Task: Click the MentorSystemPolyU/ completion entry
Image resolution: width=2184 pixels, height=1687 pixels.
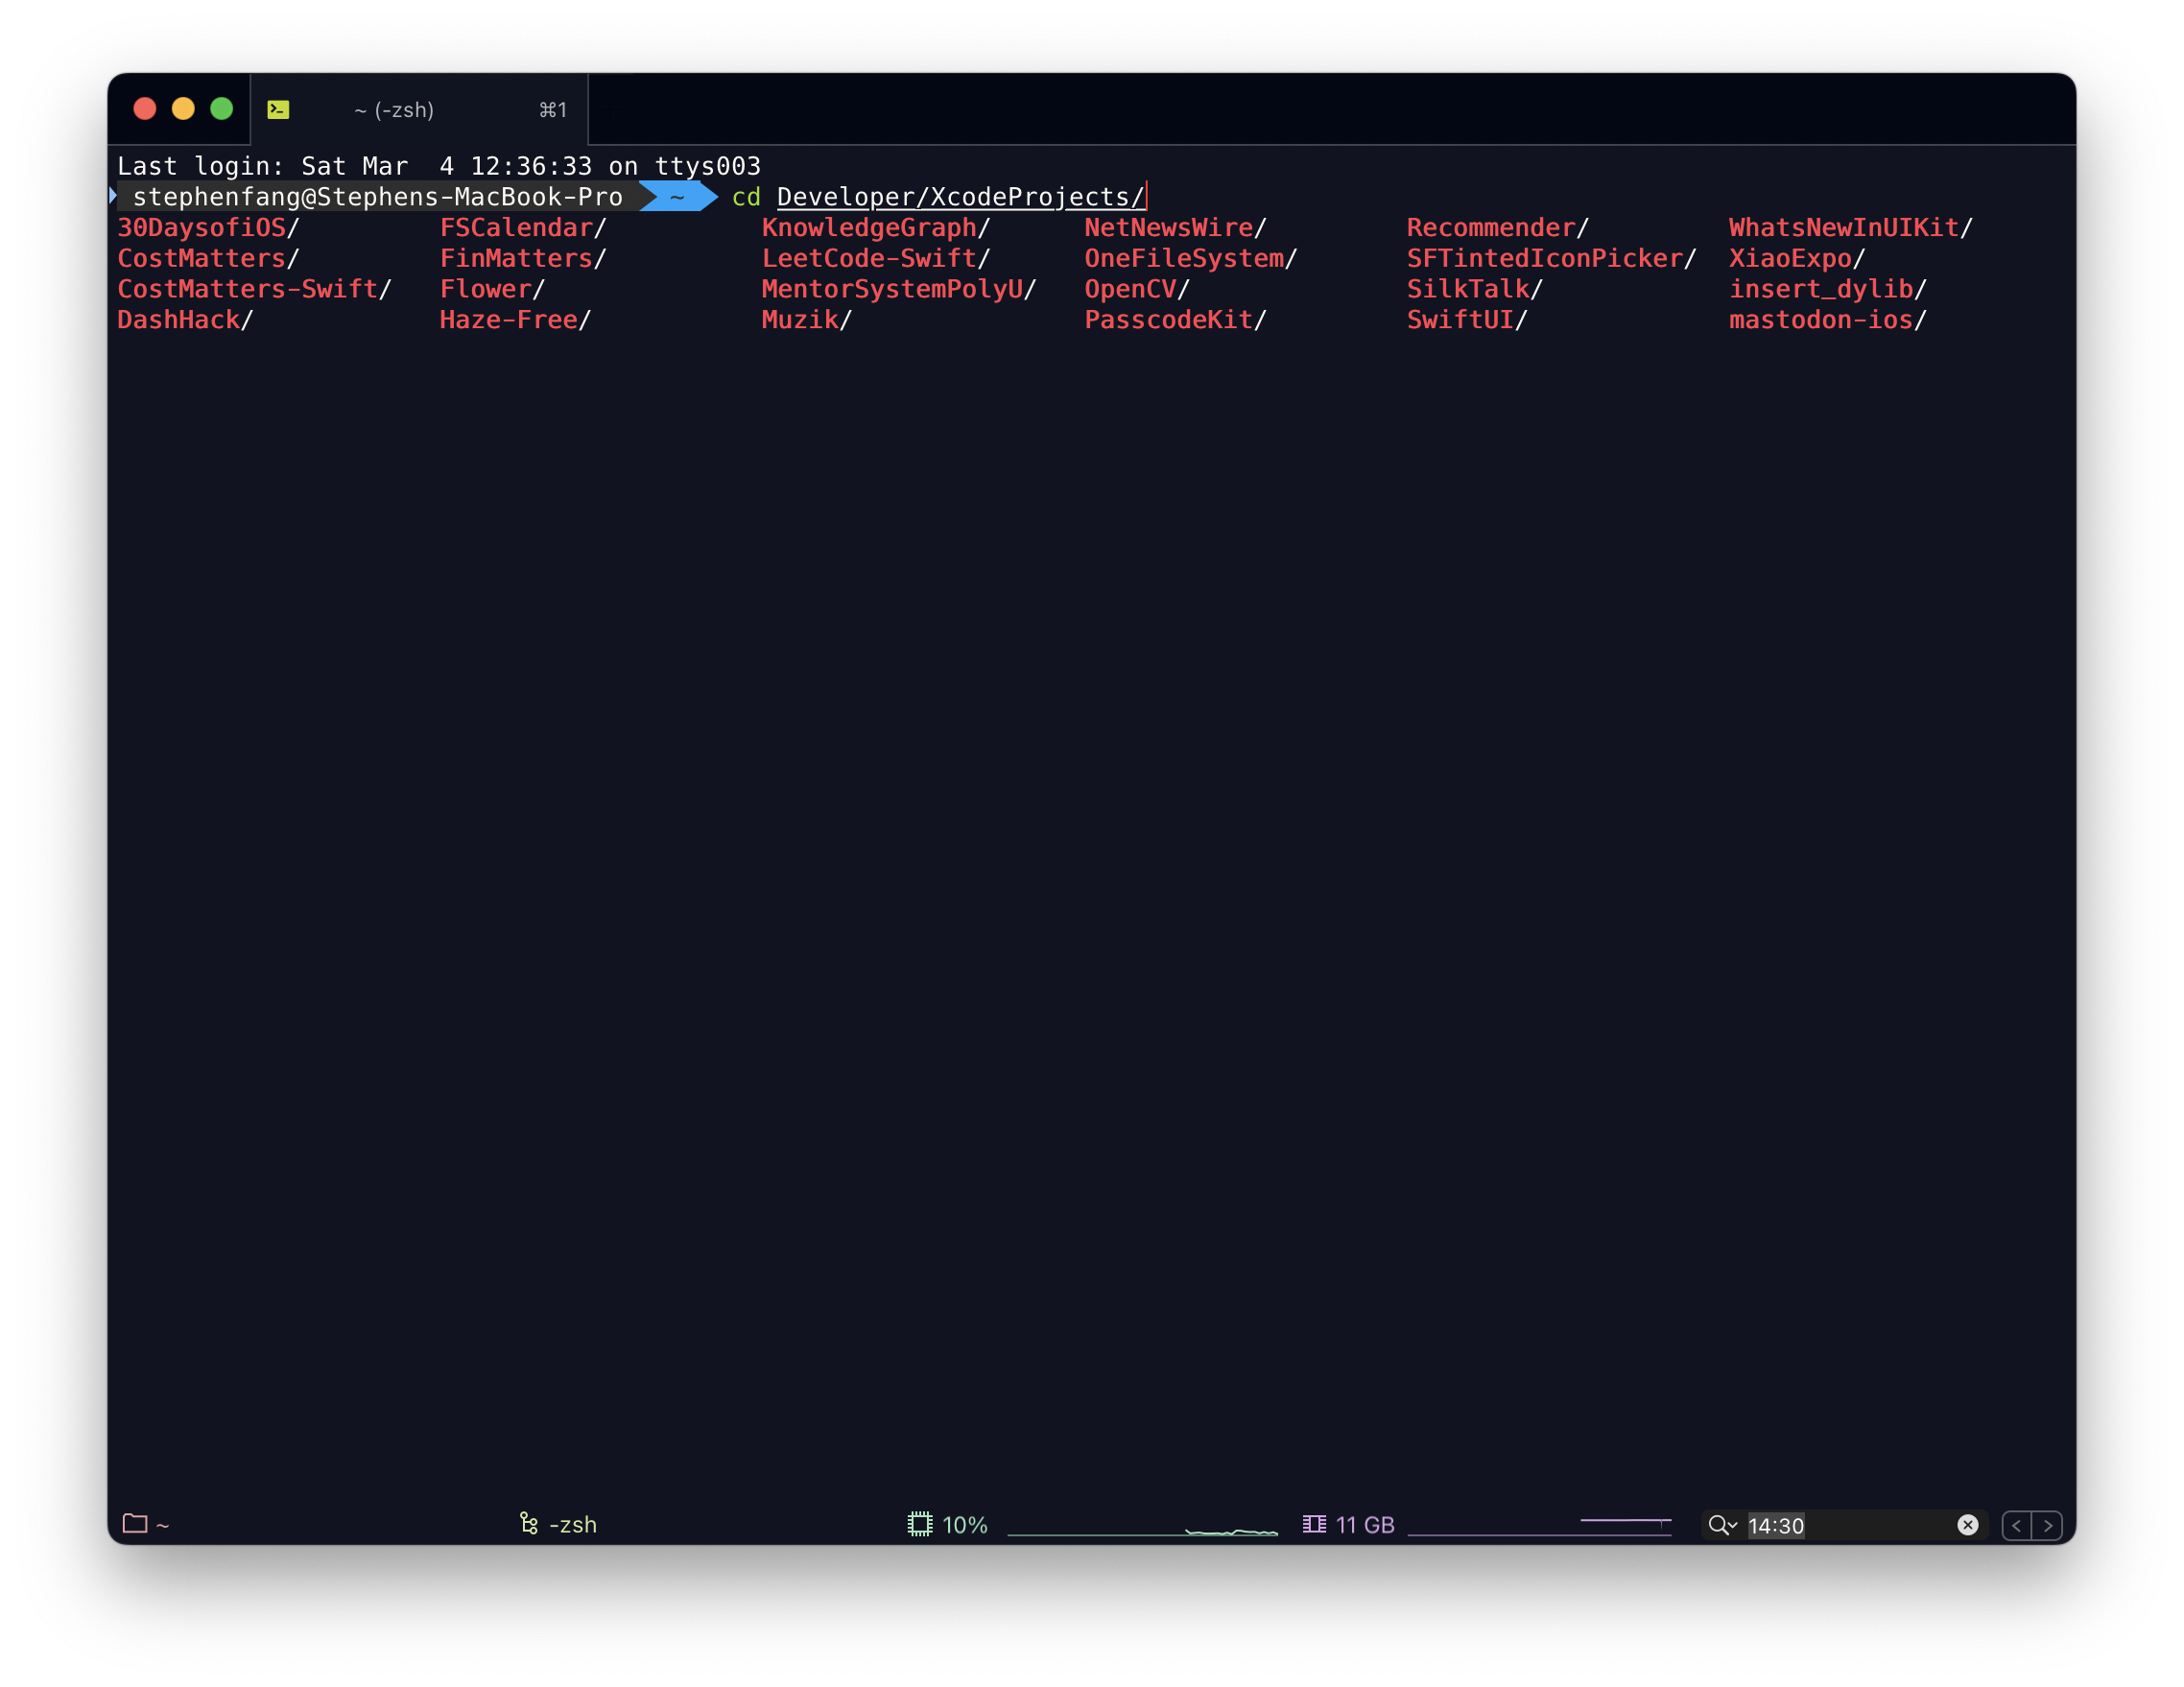Action: 899,289
